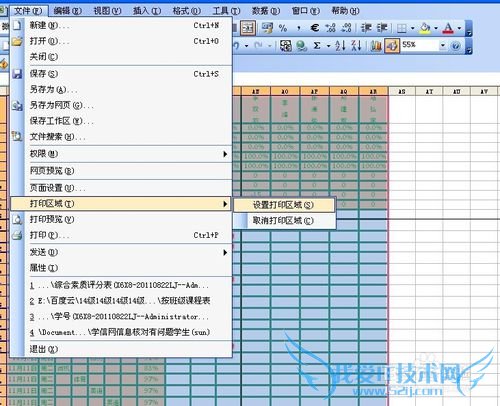Open recent file 1 综合素质评分表
This screenshot has width=500, height=406.
point(121,285)
